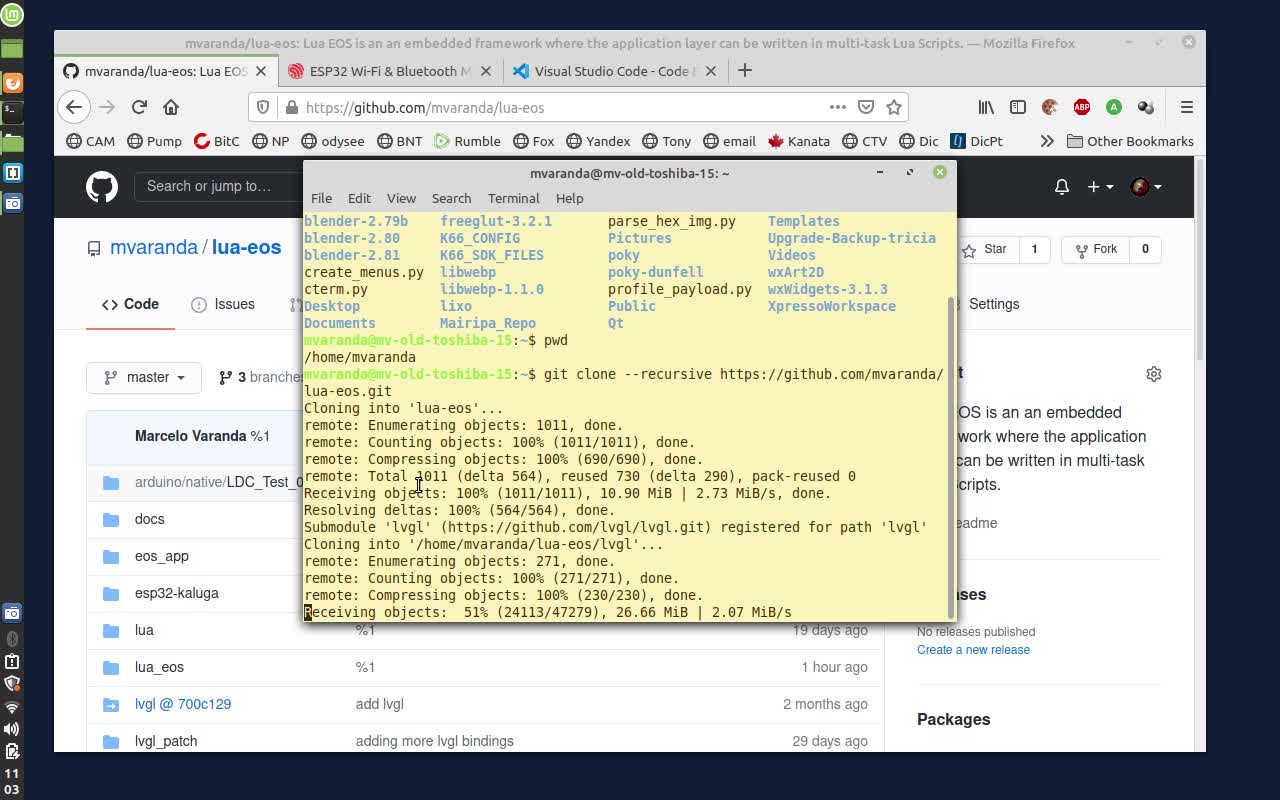Open the Firefox home page button
Viewport: 1280px width, 800px height.
(171, 107)
